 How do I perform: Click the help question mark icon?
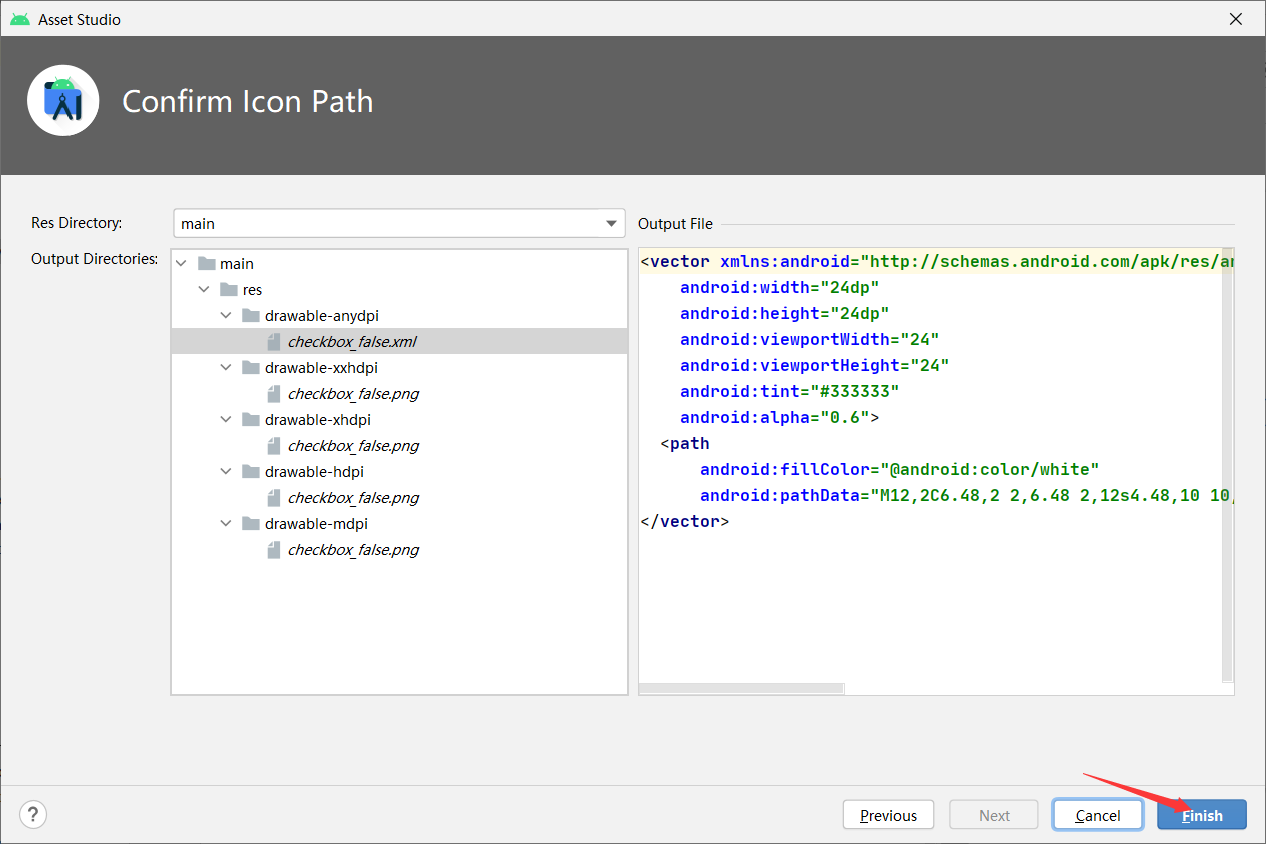pos(33,814)
